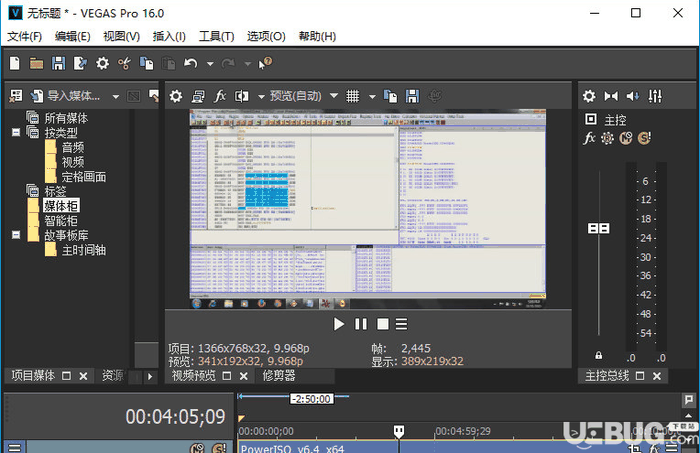This screenshot has width=700, height=453.
Task: Click PowerISO_v6.4_x64 clip on timeline
Action: pos(292,449)
